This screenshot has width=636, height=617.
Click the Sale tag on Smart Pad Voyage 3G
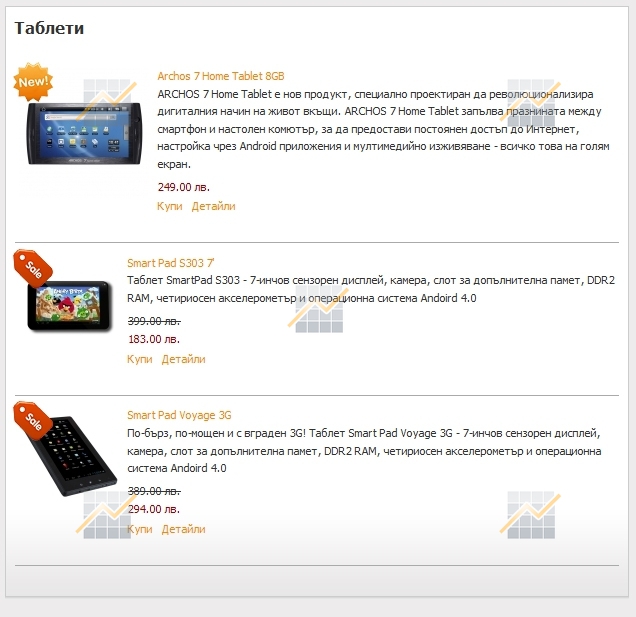click(x=33, y=420)
